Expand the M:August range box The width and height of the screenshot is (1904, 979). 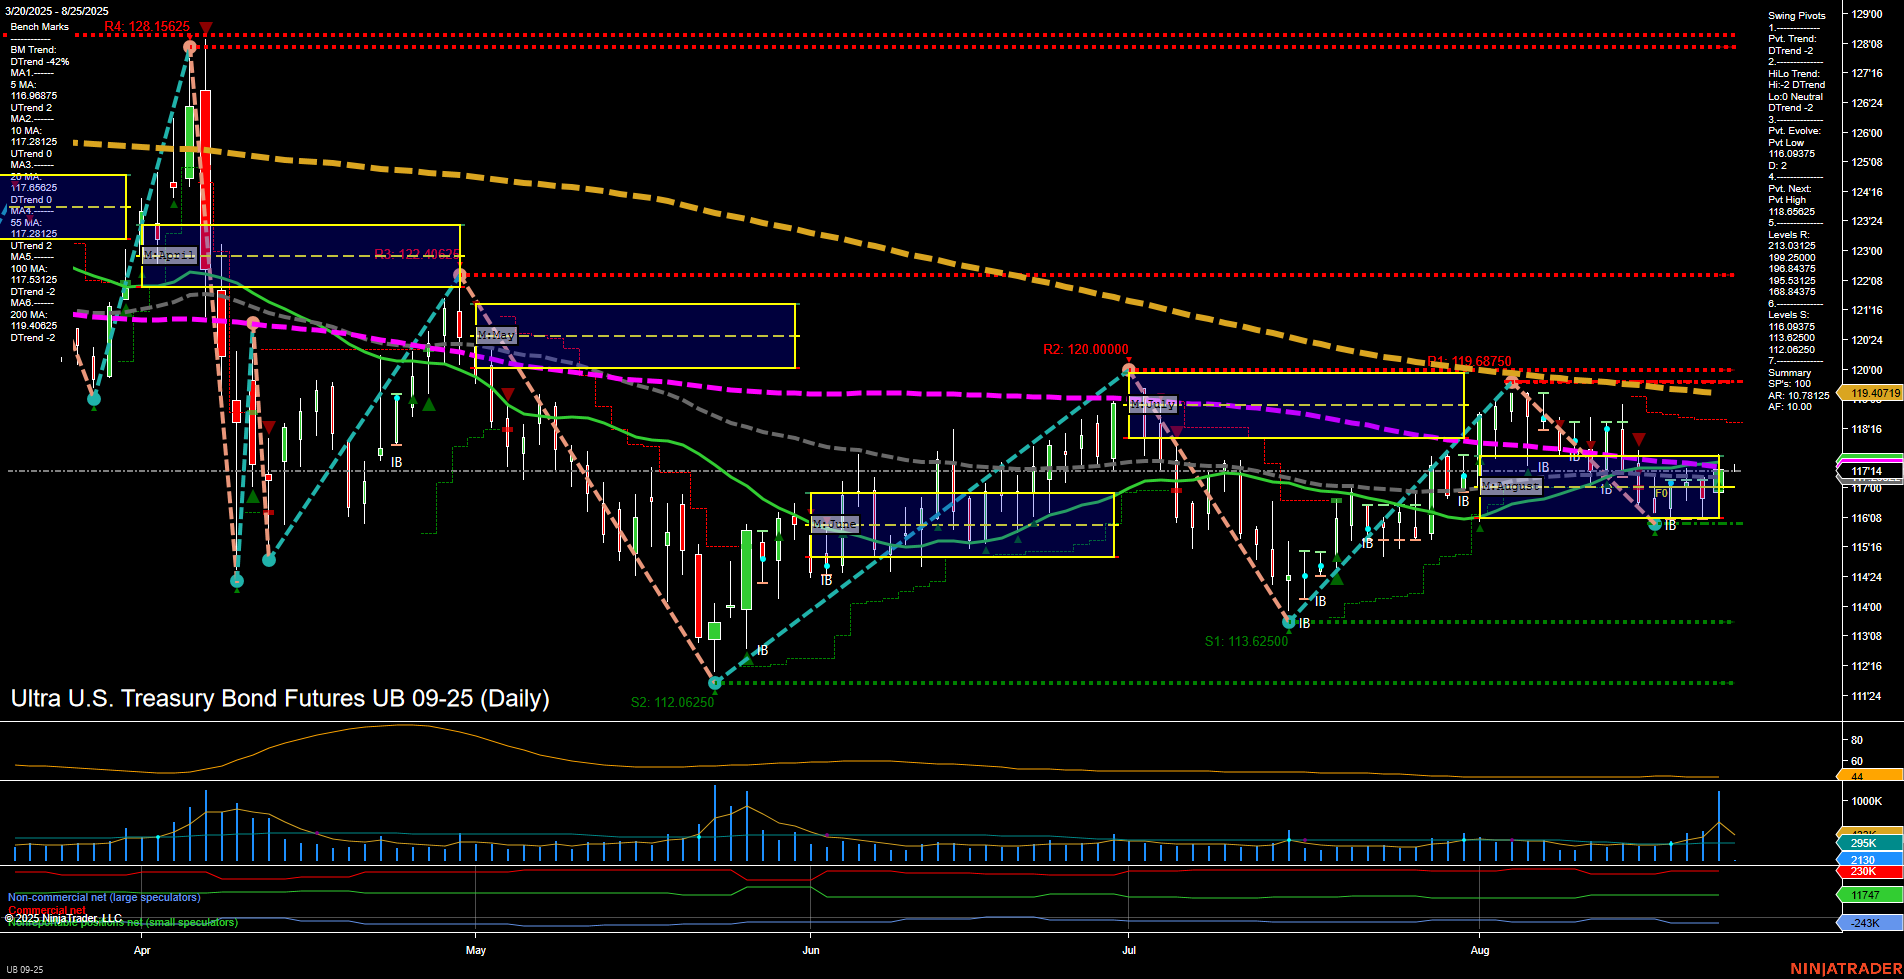(x=1511, y=486)
